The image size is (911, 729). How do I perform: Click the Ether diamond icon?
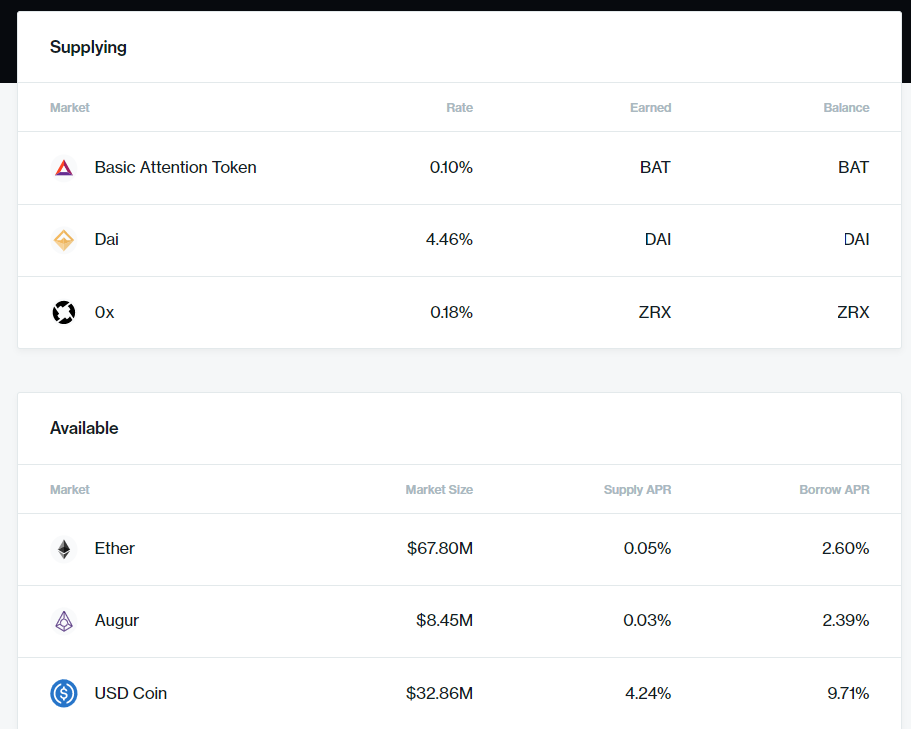tap(64, 549)
